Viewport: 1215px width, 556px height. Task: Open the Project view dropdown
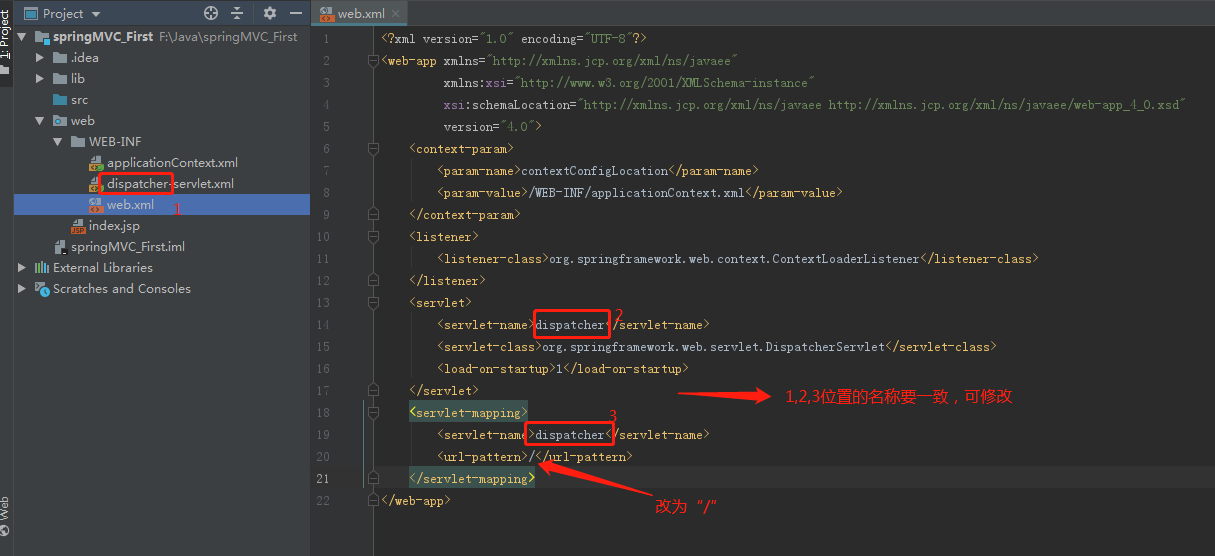point(96,14)
